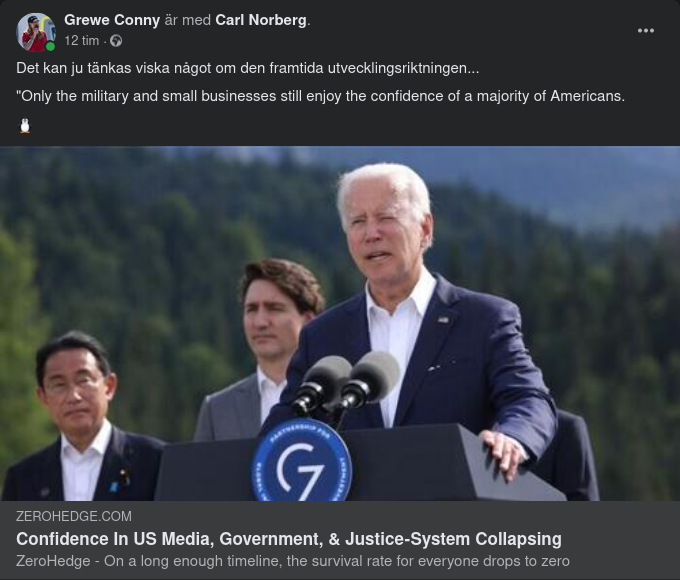The image size is (680, 580).
Task: Select the penguin emoji in the post
Action: (25, 126)
